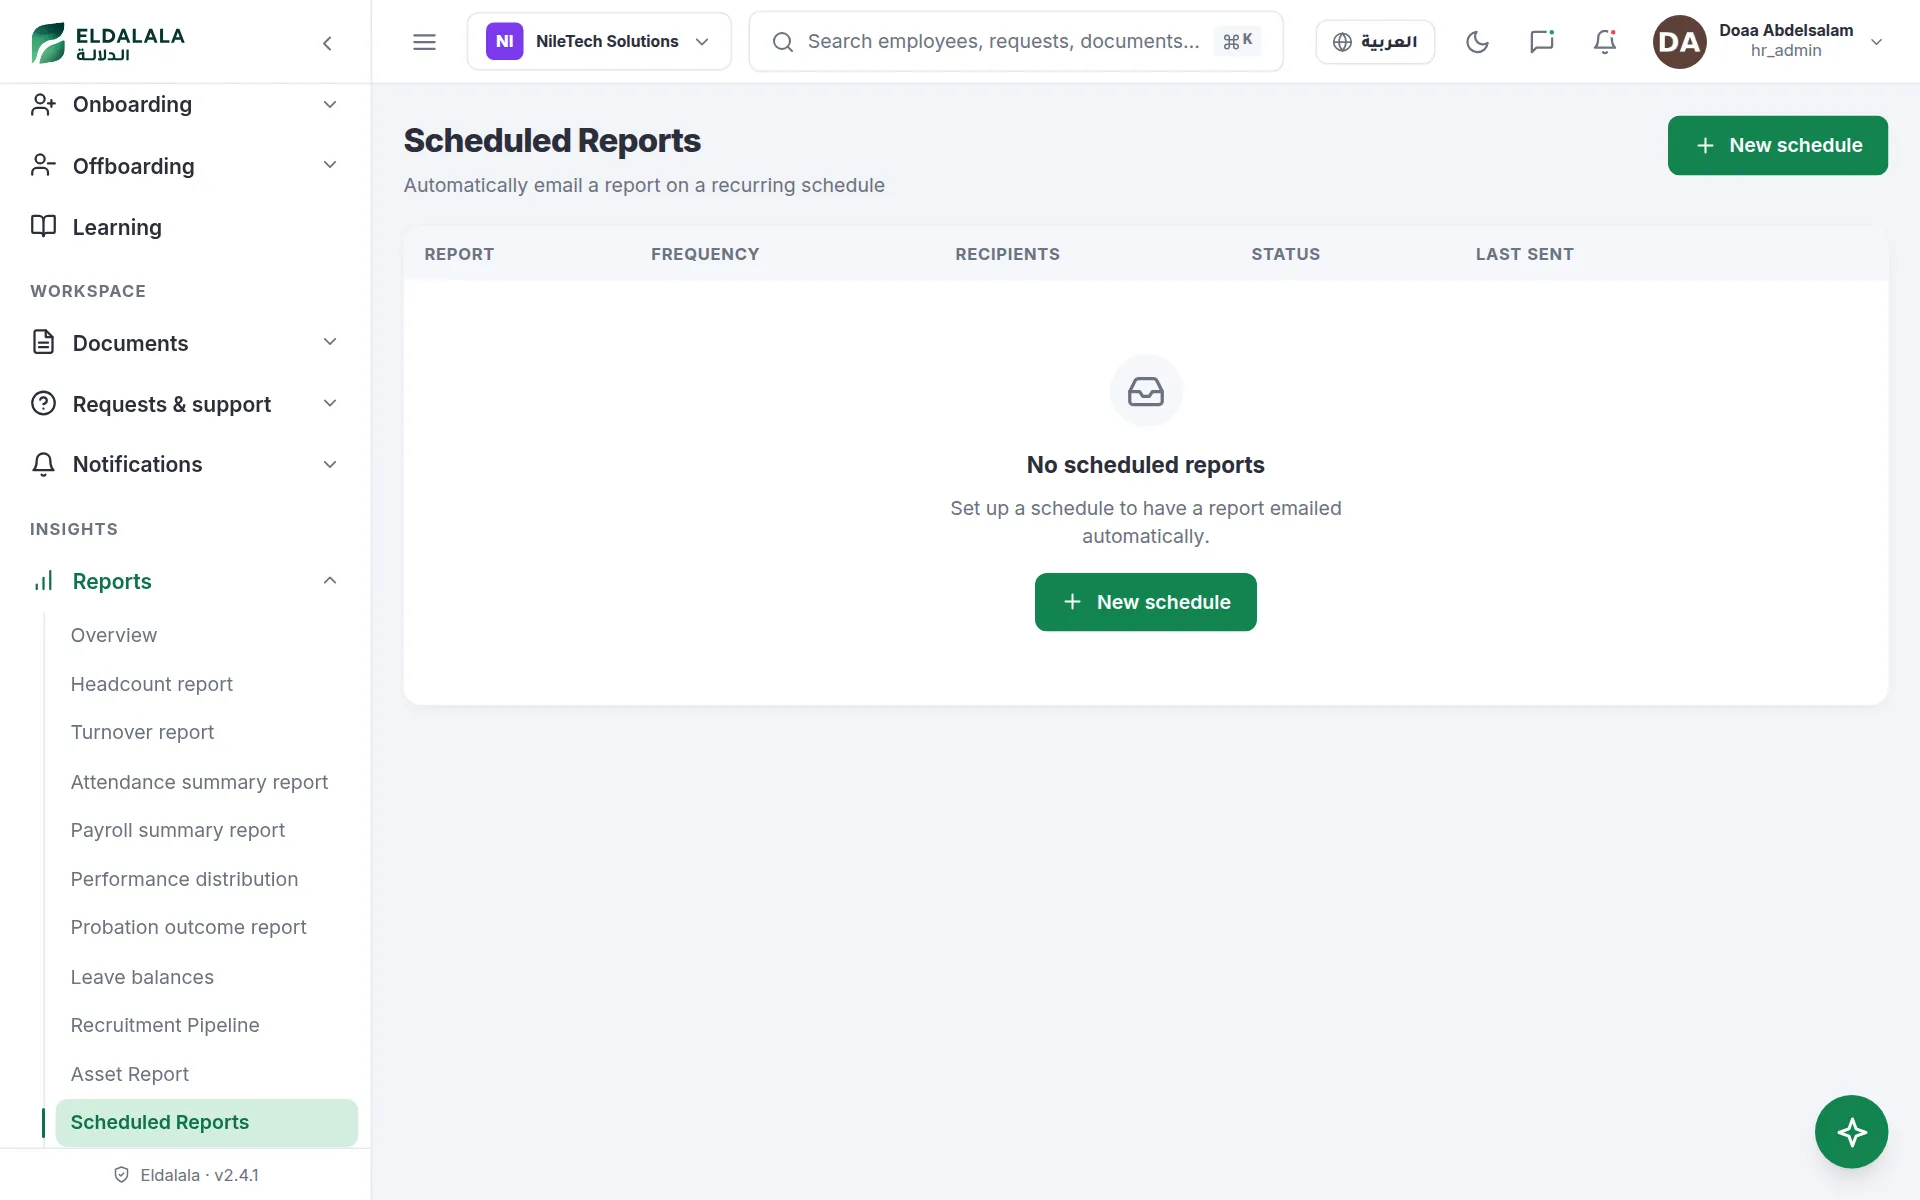
Task: Click the search magnifier icon
Action: click(x=783, y=42)
